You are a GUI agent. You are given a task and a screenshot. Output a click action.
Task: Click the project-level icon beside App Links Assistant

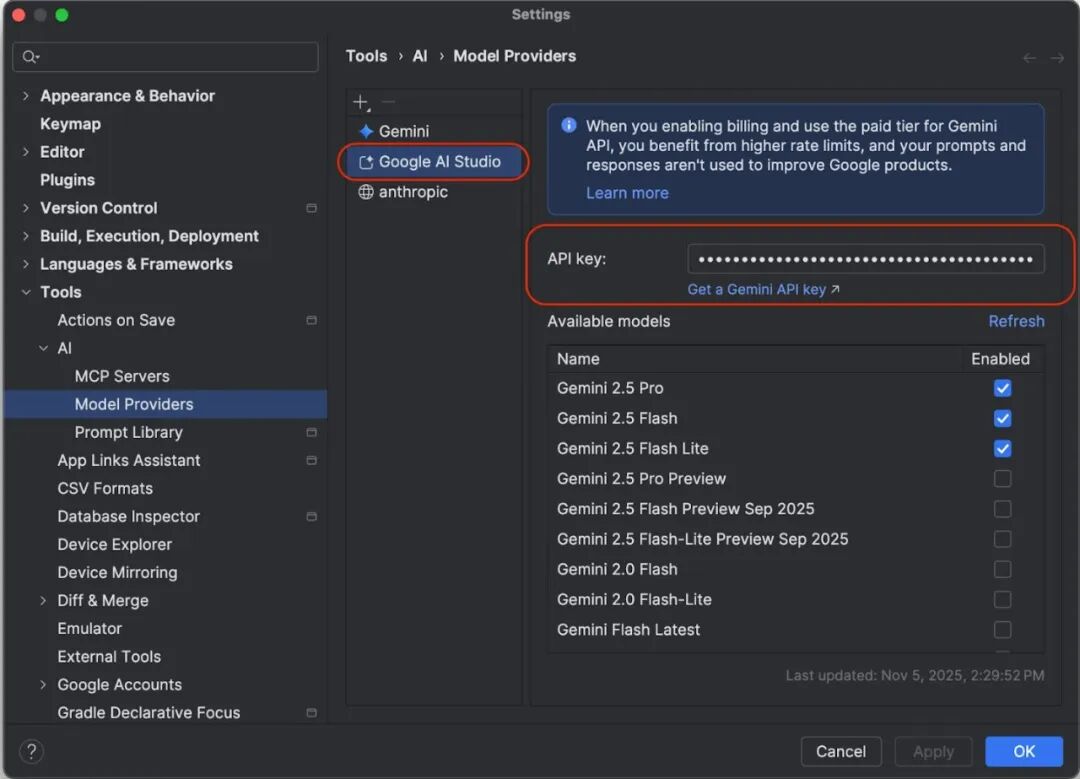pos(311,460)
